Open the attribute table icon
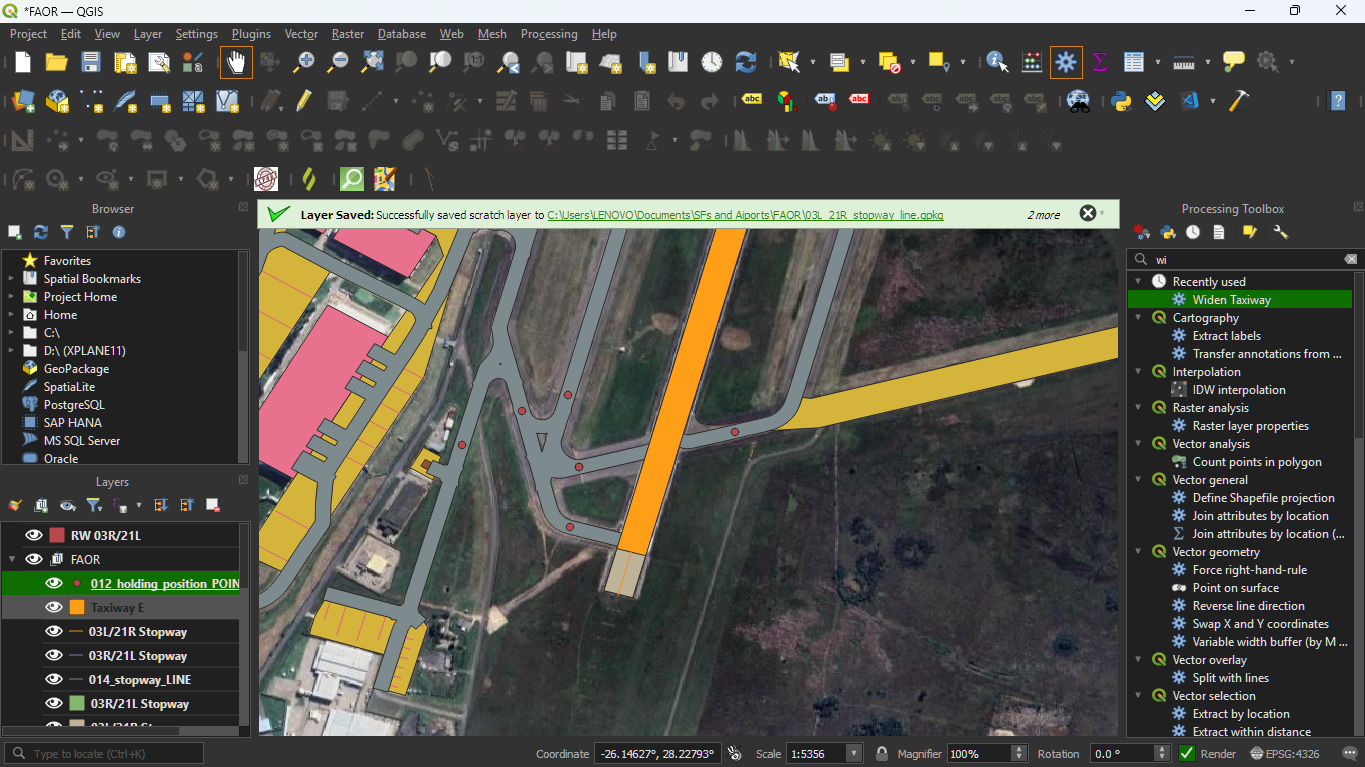This screenshot has width=1365, height=767. pyautogui.click(x=1133, y=62)
